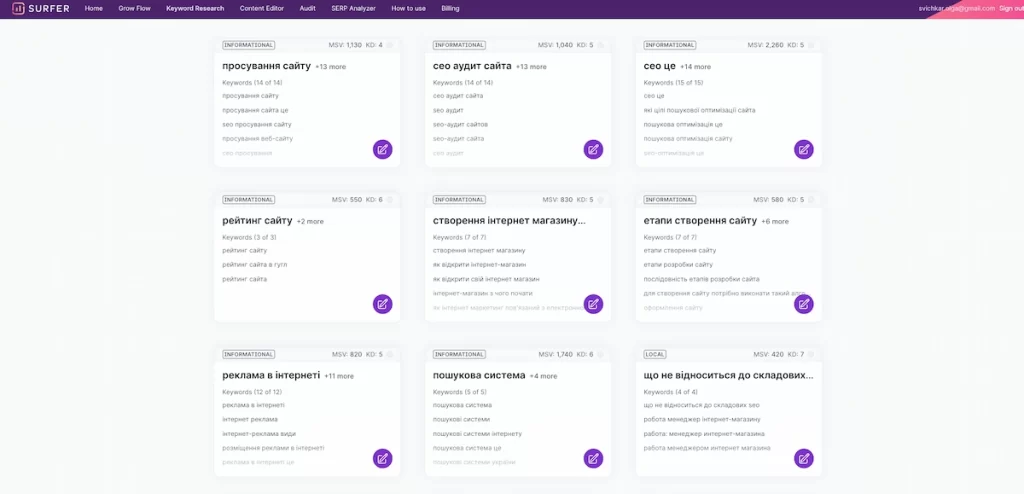
Task: Select the сео це cluster title
Action: 660,66
